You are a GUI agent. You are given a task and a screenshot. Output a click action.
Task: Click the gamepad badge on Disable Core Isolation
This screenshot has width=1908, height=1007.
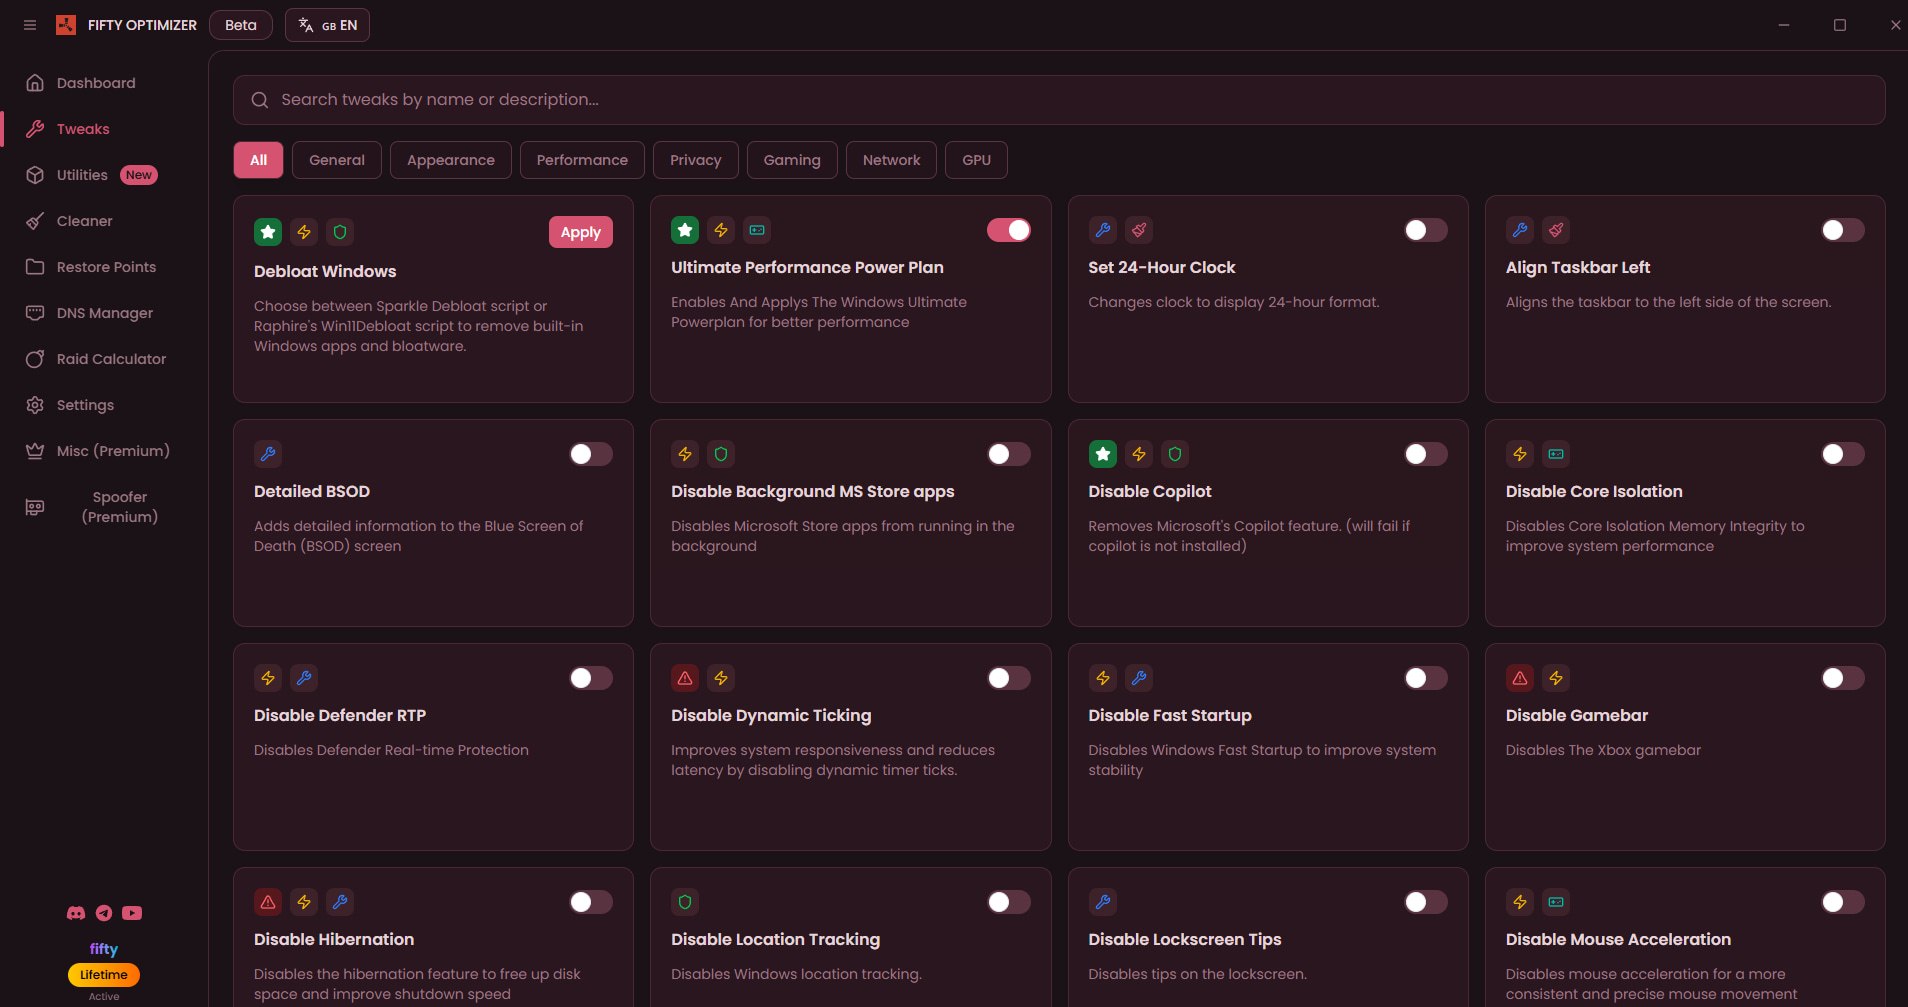click(1556, 454)
